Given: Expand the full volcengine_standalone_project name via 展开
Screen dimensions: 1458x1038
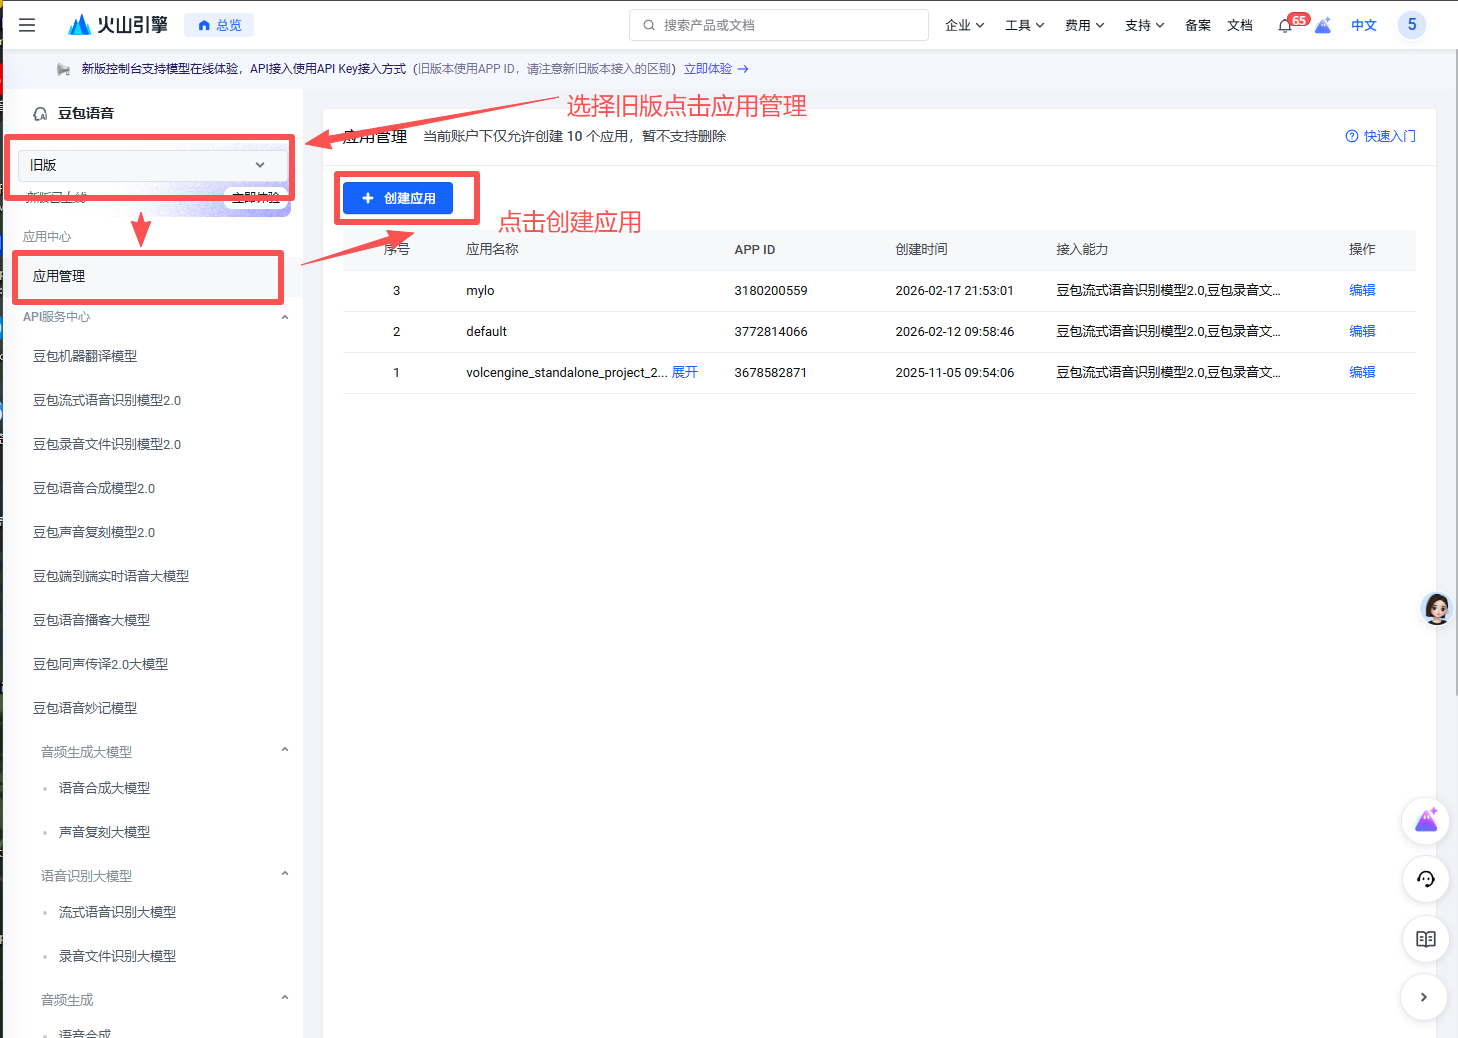Looking at the screenshot, I should 685,372.
